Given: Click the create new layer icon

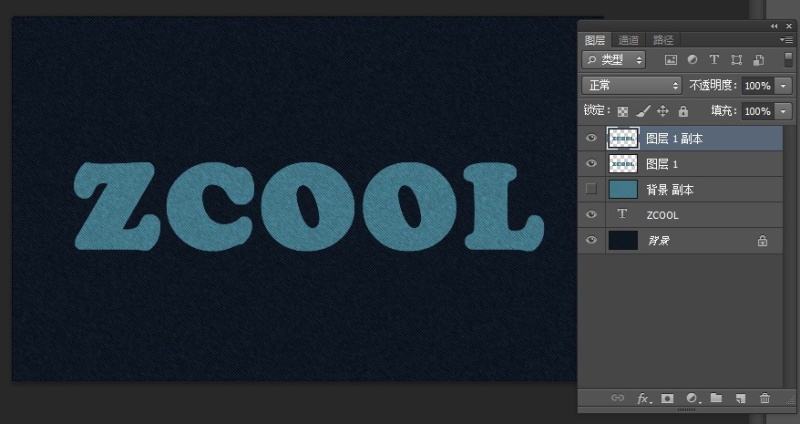Looking at the screenshot, I should (x=740, y=398).
